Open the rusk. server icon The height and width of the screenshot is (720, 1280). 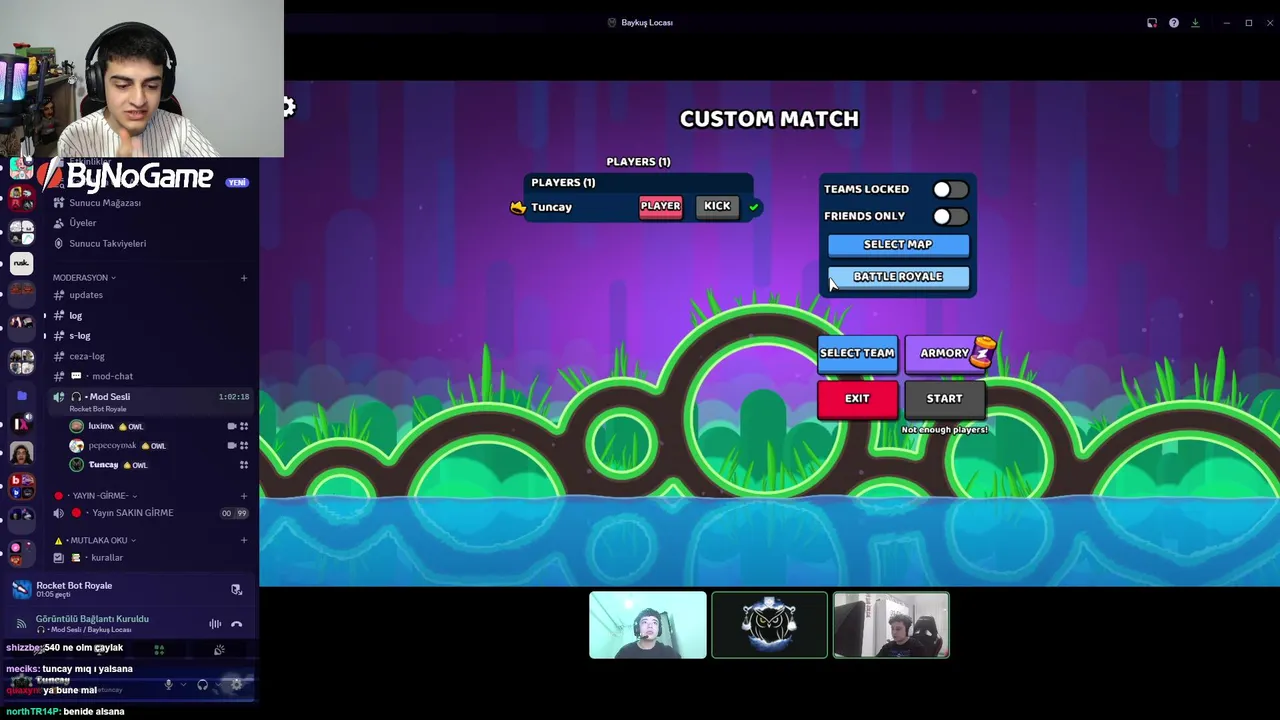tap(21, 263)
